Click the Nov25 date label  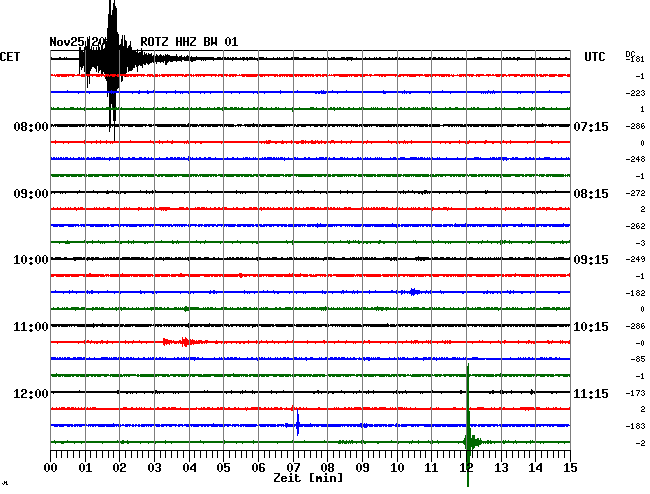coord(67,42)
